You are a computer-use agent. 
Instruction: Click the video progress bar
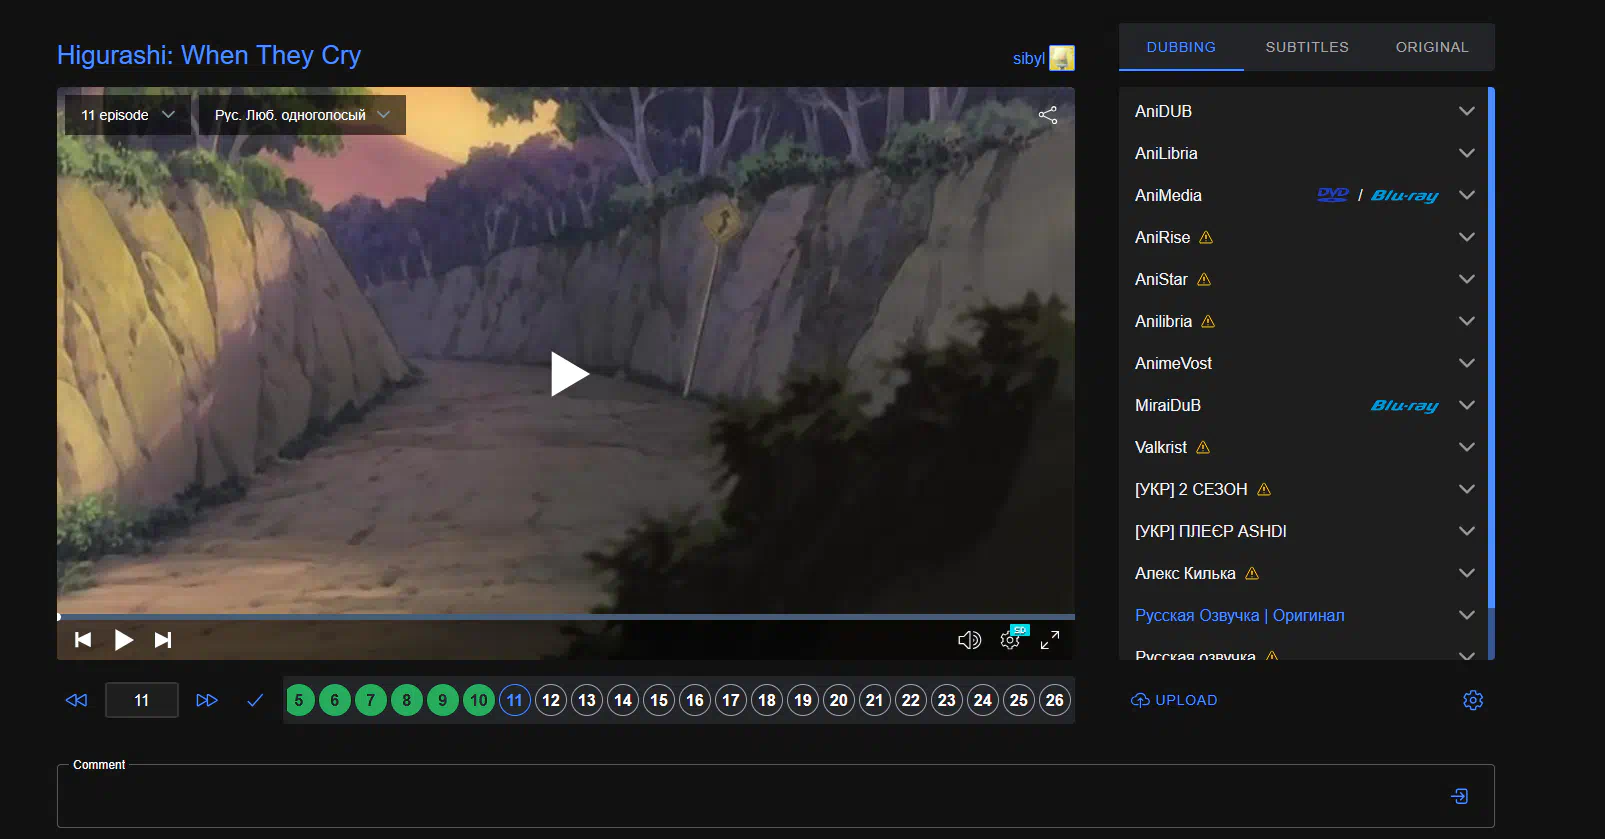[x=566, y=617]
